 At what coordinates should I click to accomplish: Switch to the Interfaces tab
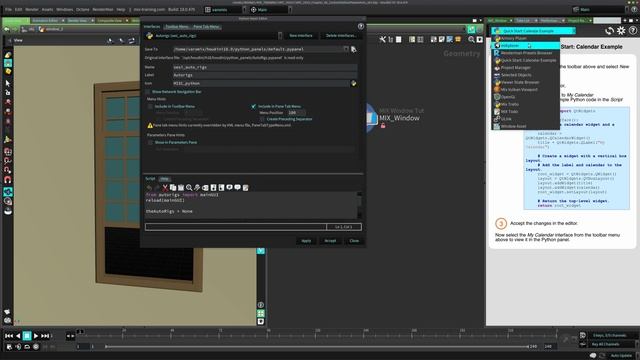point(152,27)
